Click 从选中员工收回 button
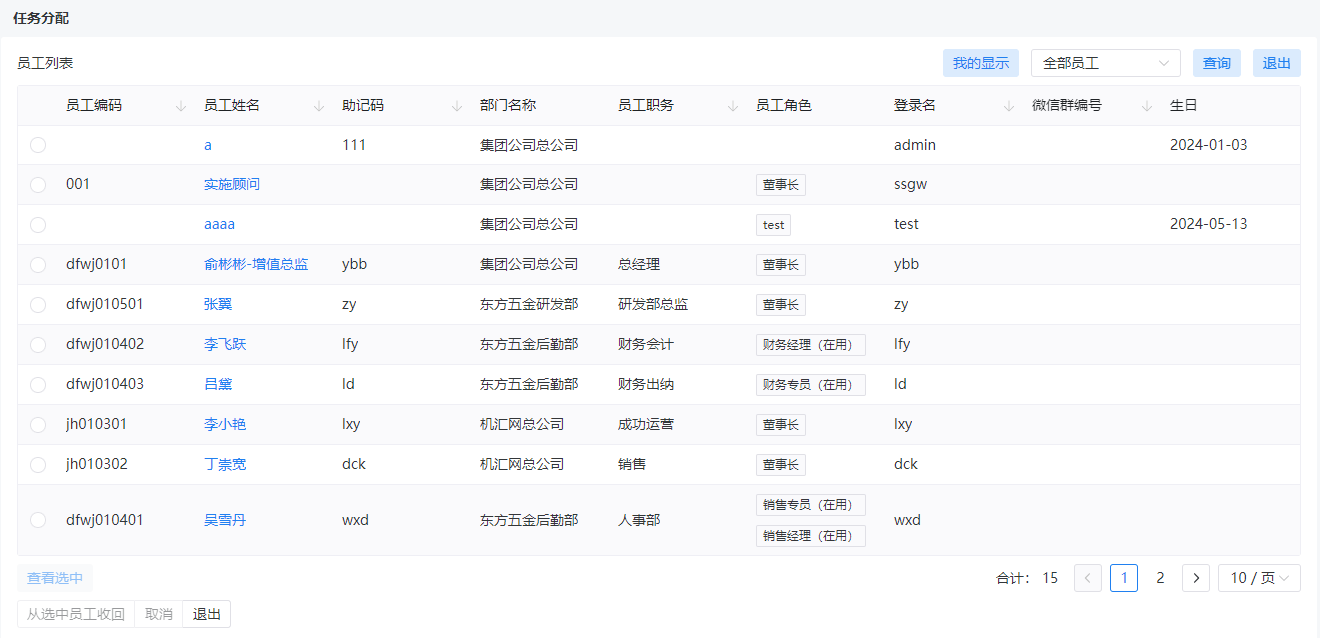The height and width of the screenshot is (638, 1320). click(x=76, y=614)
